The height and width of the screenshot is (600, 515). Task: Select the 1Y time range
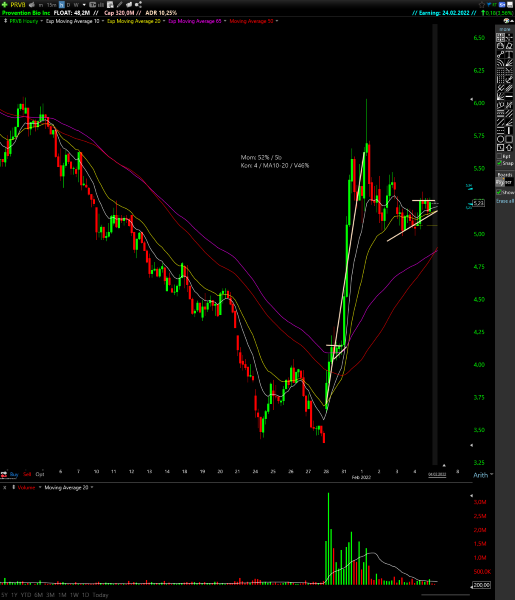pos(15,595)
